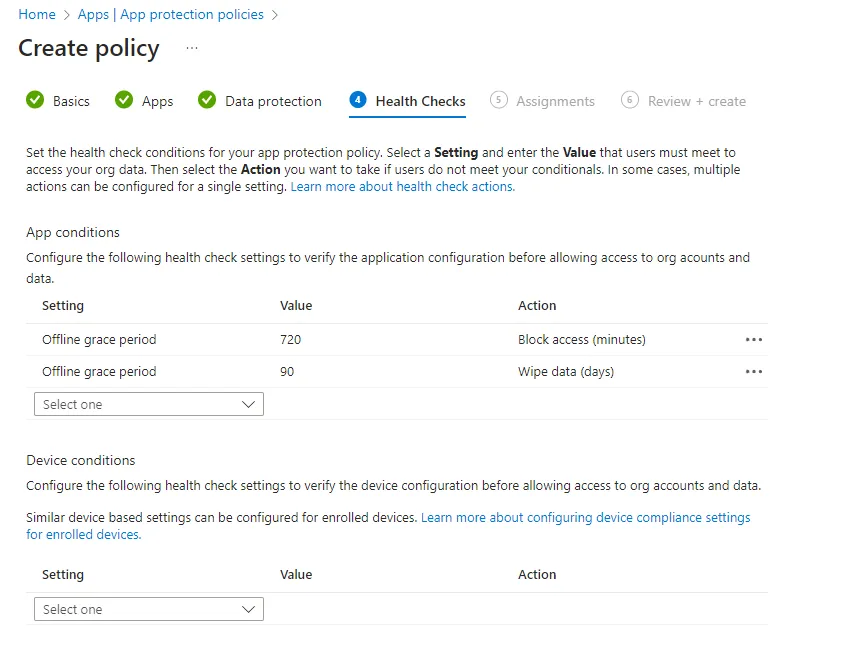Click the step 6 Review number icon
This screenshot has height=652, width=863.
[x=629, y=100]
